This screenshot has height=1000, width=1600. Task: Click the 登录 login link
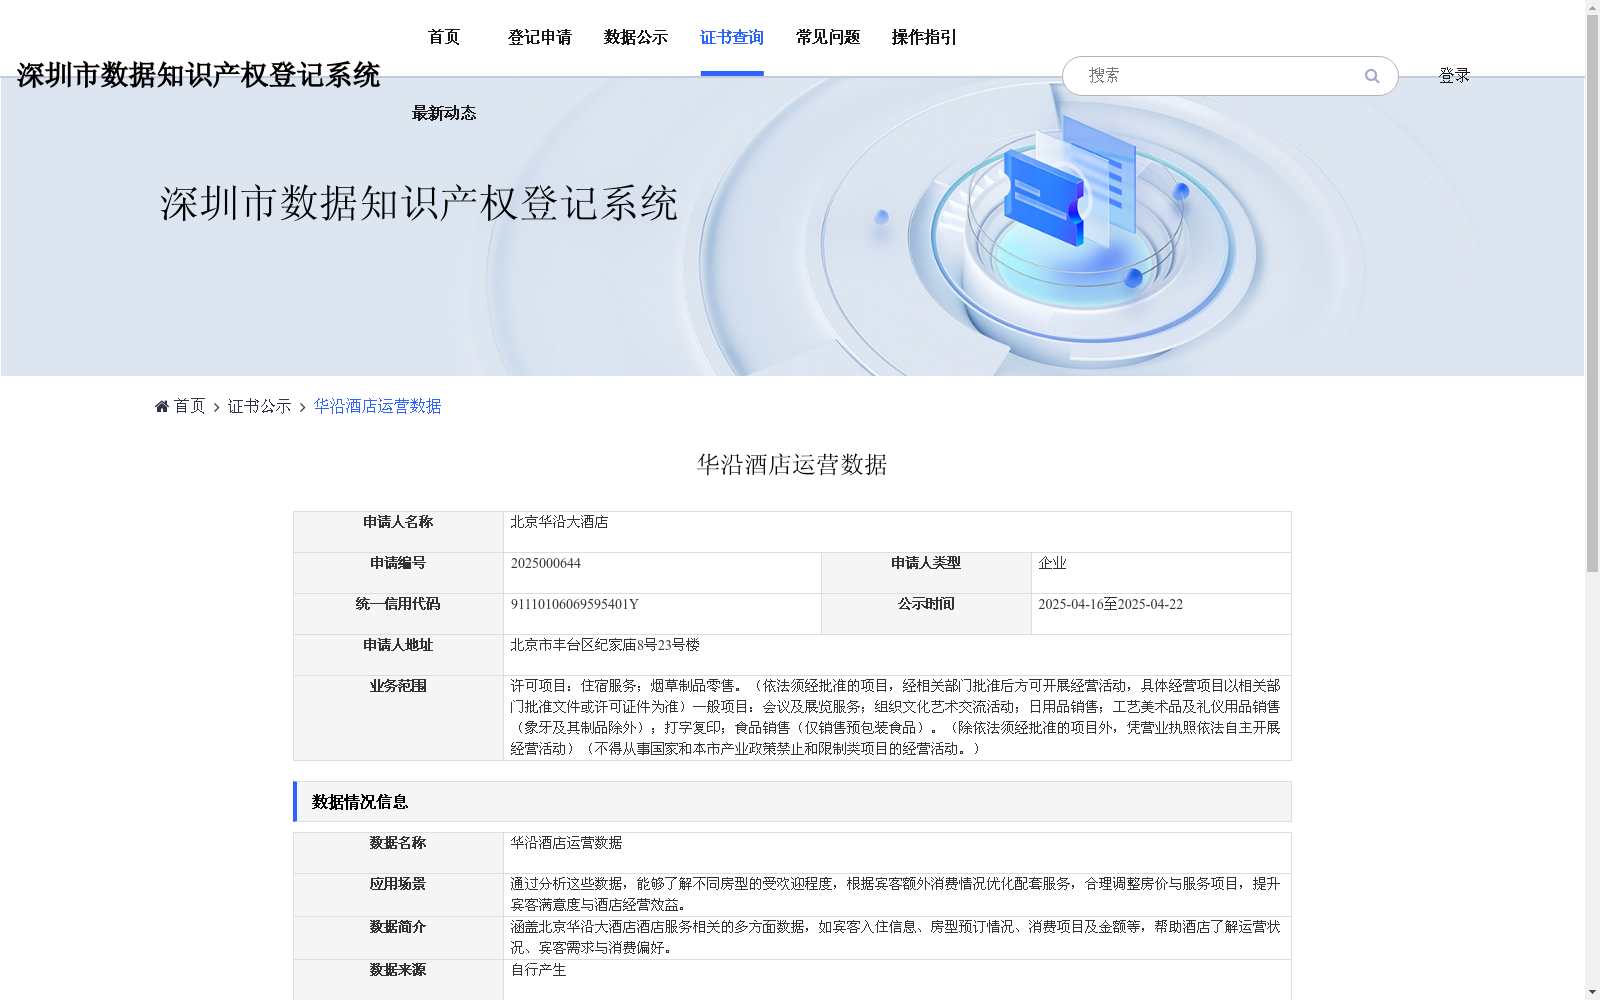point(1454,76)
